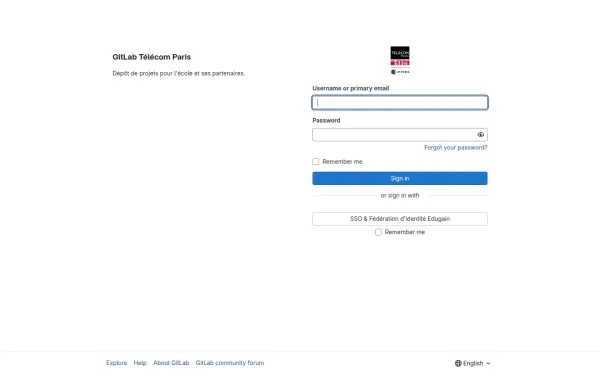
Task: Click the Dépôt de projets description text
Action: pyautogui.click(x=179, y=73)
